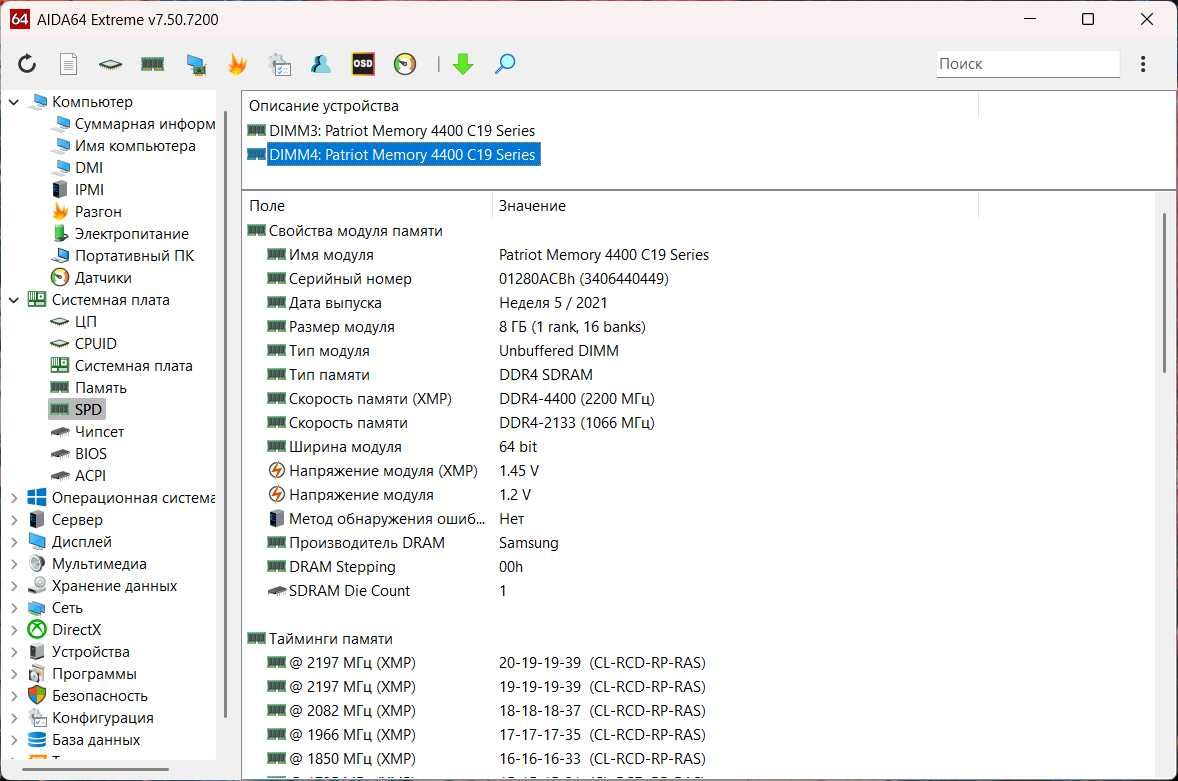Select the Производитель DRAM row
This screenshot has width=1178, height=781.
point(413,543)
